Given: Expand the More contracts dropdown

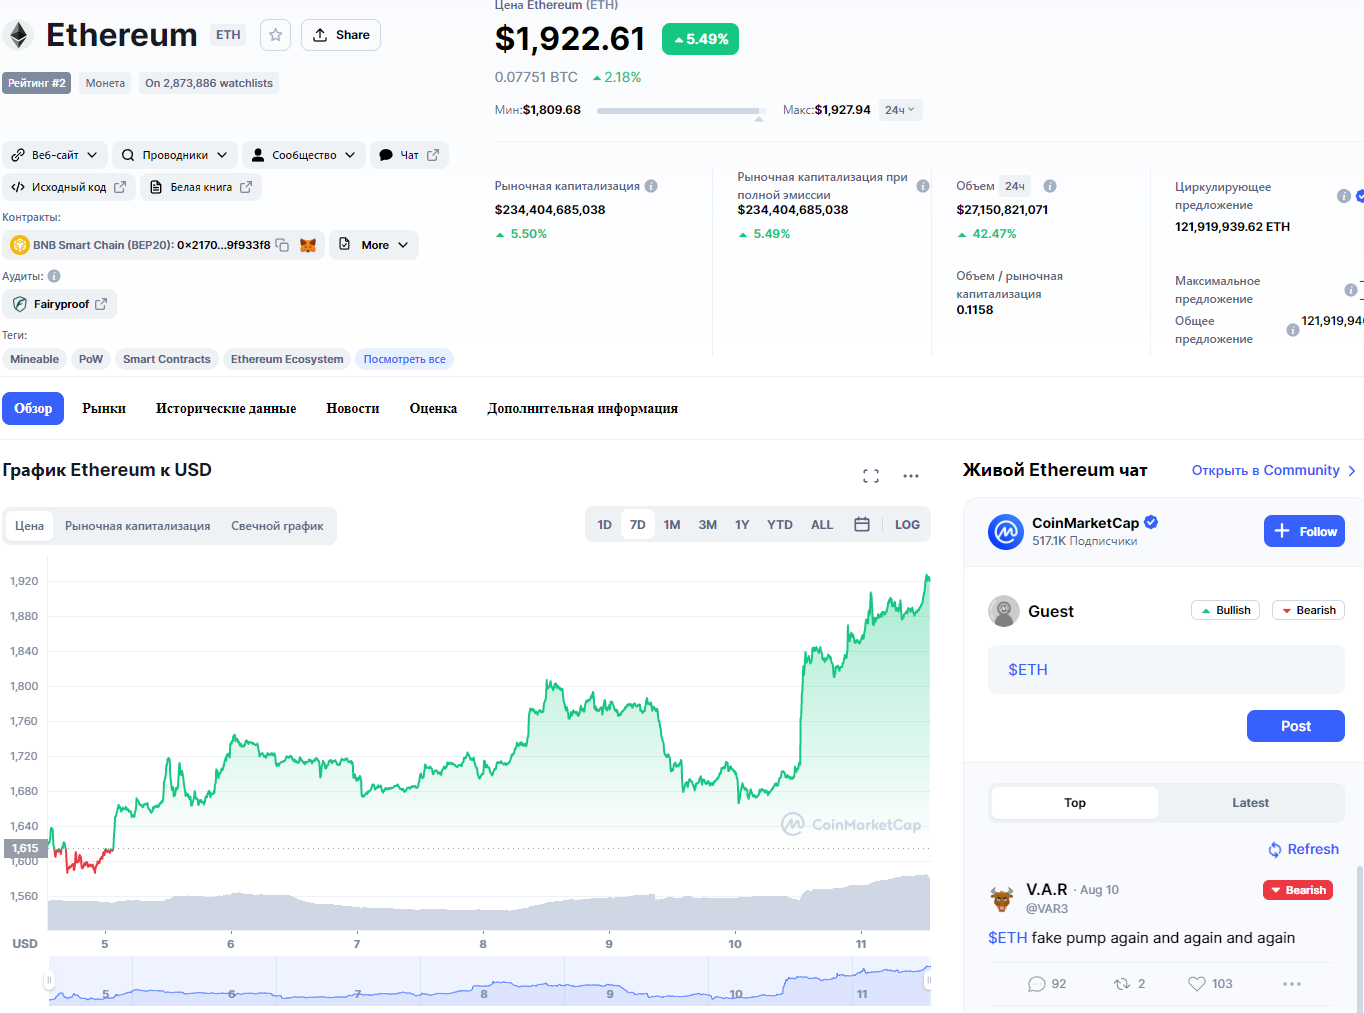Looking at the screenshot, I should point(374,245).
